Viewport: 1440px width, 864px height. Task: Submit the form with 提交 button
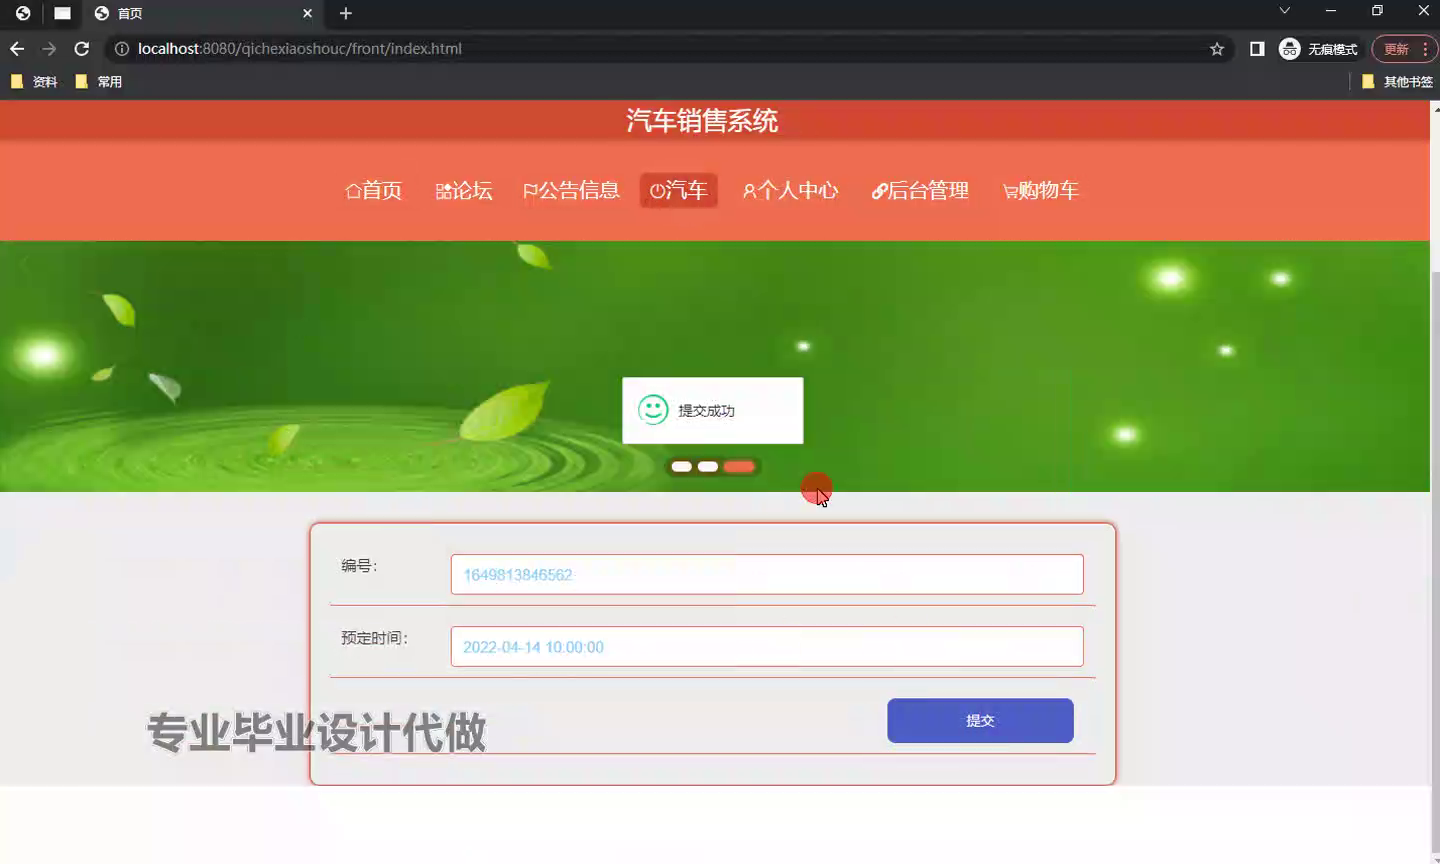(x=980, y=720)
